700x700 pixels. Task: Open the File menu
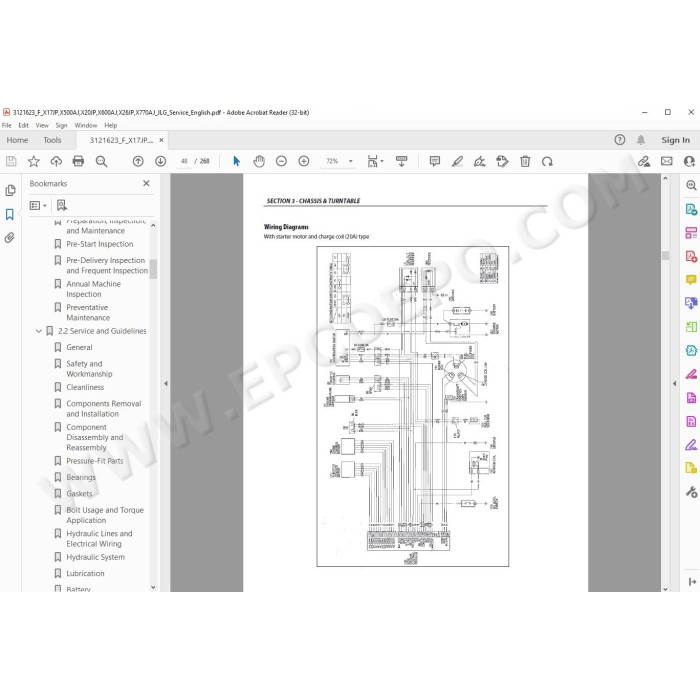(7, 125)
